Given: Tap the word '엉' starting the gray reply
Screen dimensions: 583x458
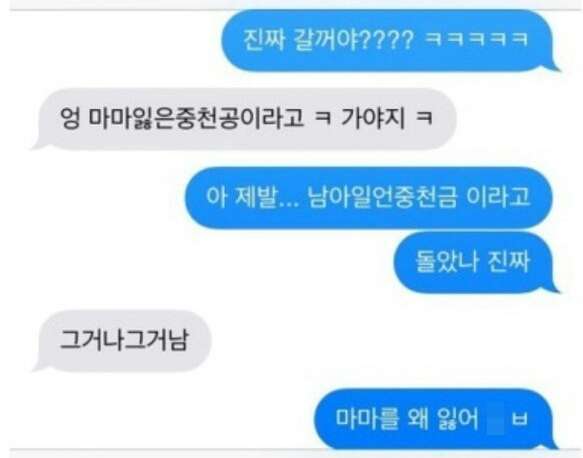Looking at the screenshot, I should pos(70,118).
